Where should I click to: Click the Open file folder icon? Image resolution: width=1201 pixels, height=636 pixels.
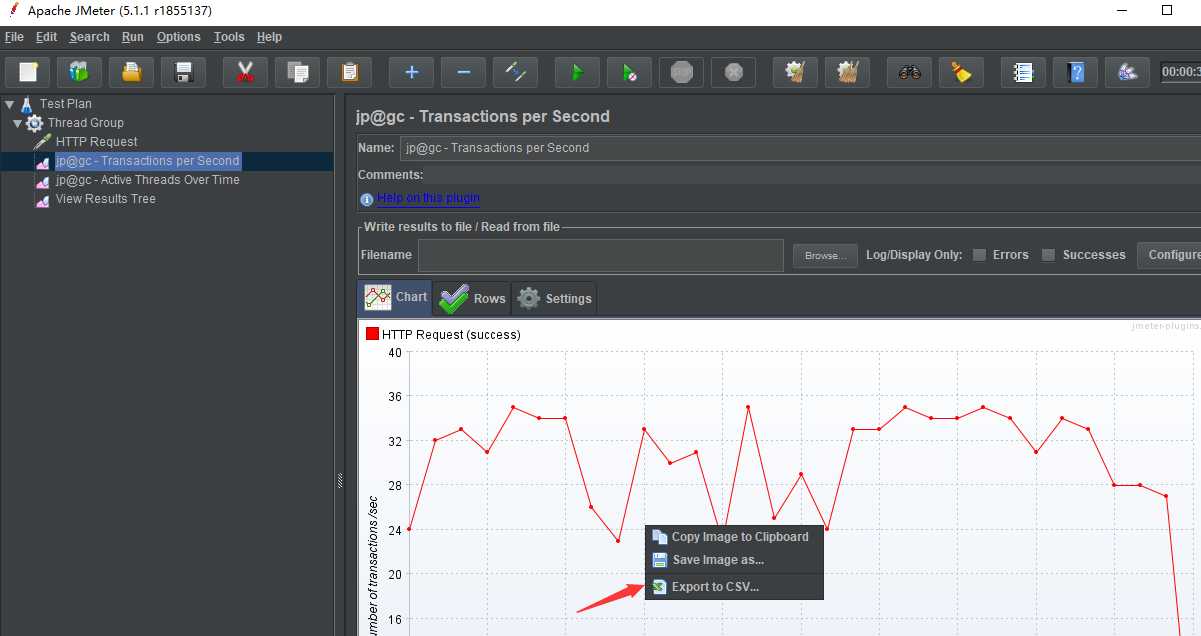point(131,72)
